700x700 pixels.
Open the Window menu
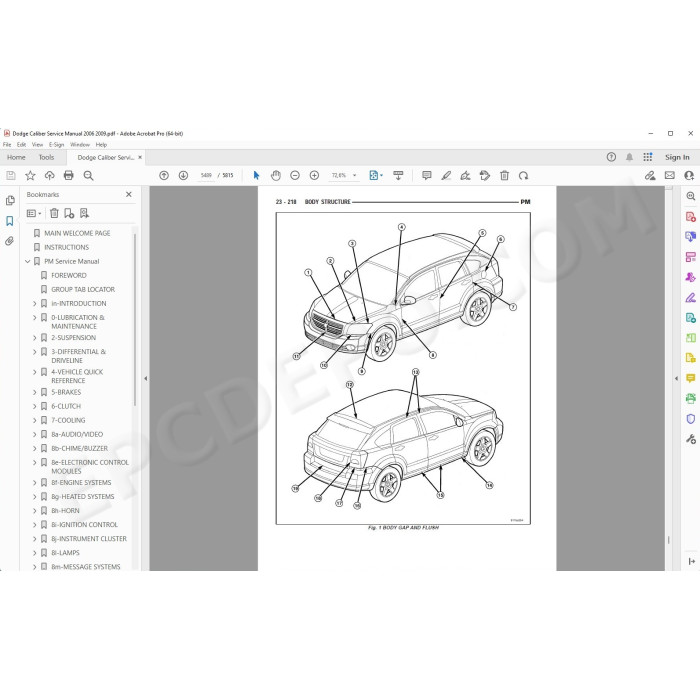pos(80,145)
